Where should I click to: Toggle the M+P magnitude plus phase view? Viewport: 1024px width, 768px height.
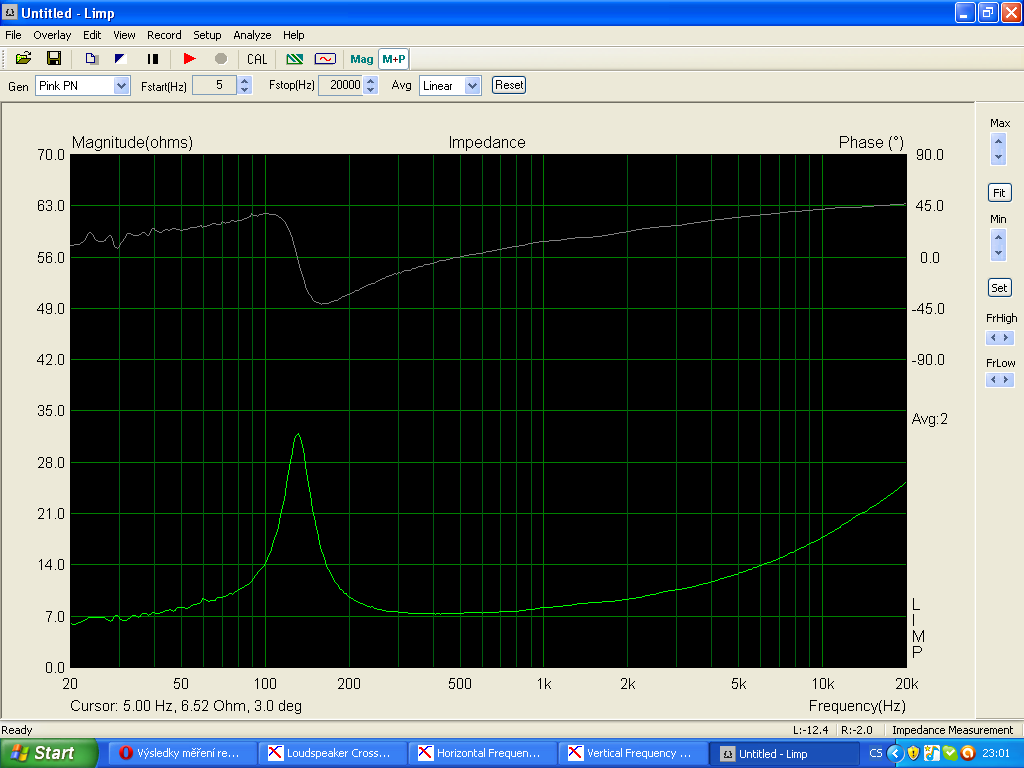394,59
